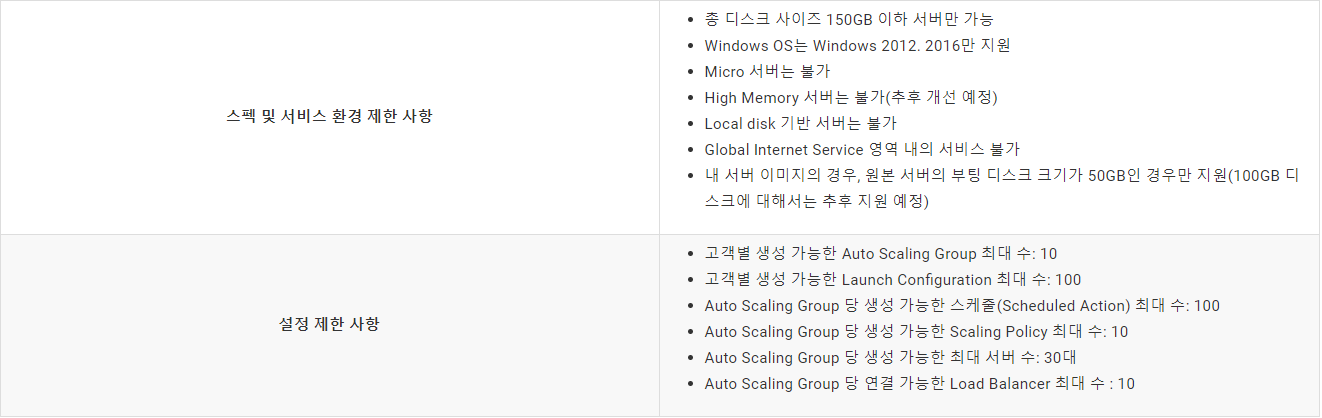Click the Launch Configuration max 100 line
Image resolution: width=1322 pixels, height=418 pixels.
tap(893, 279)
